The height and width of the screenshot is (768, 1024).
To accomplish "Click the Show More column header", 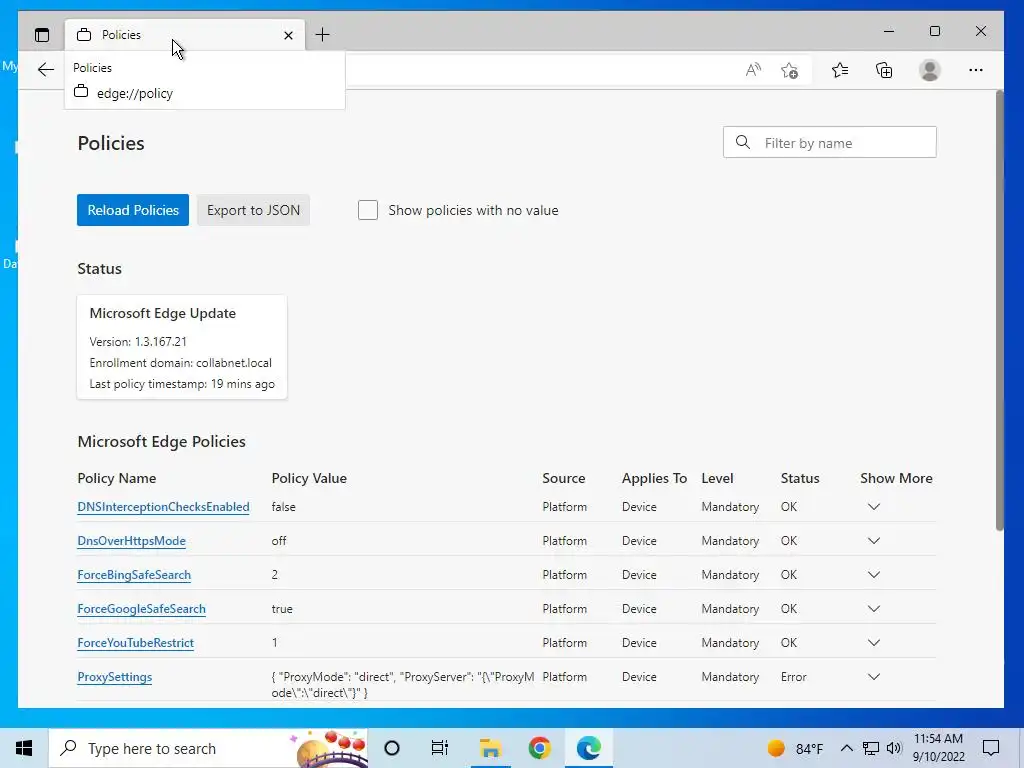I will point(896,478).
